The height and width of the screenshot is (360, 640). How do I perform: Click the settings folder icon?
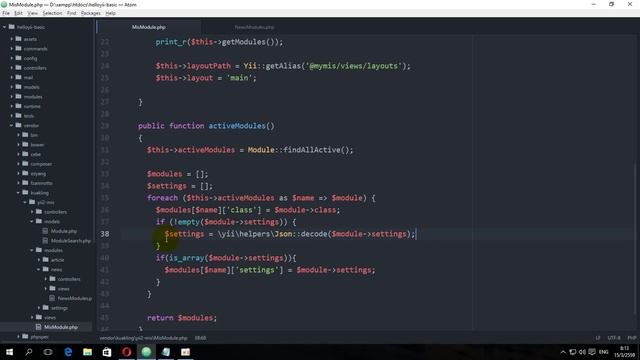tap(46, 307)
